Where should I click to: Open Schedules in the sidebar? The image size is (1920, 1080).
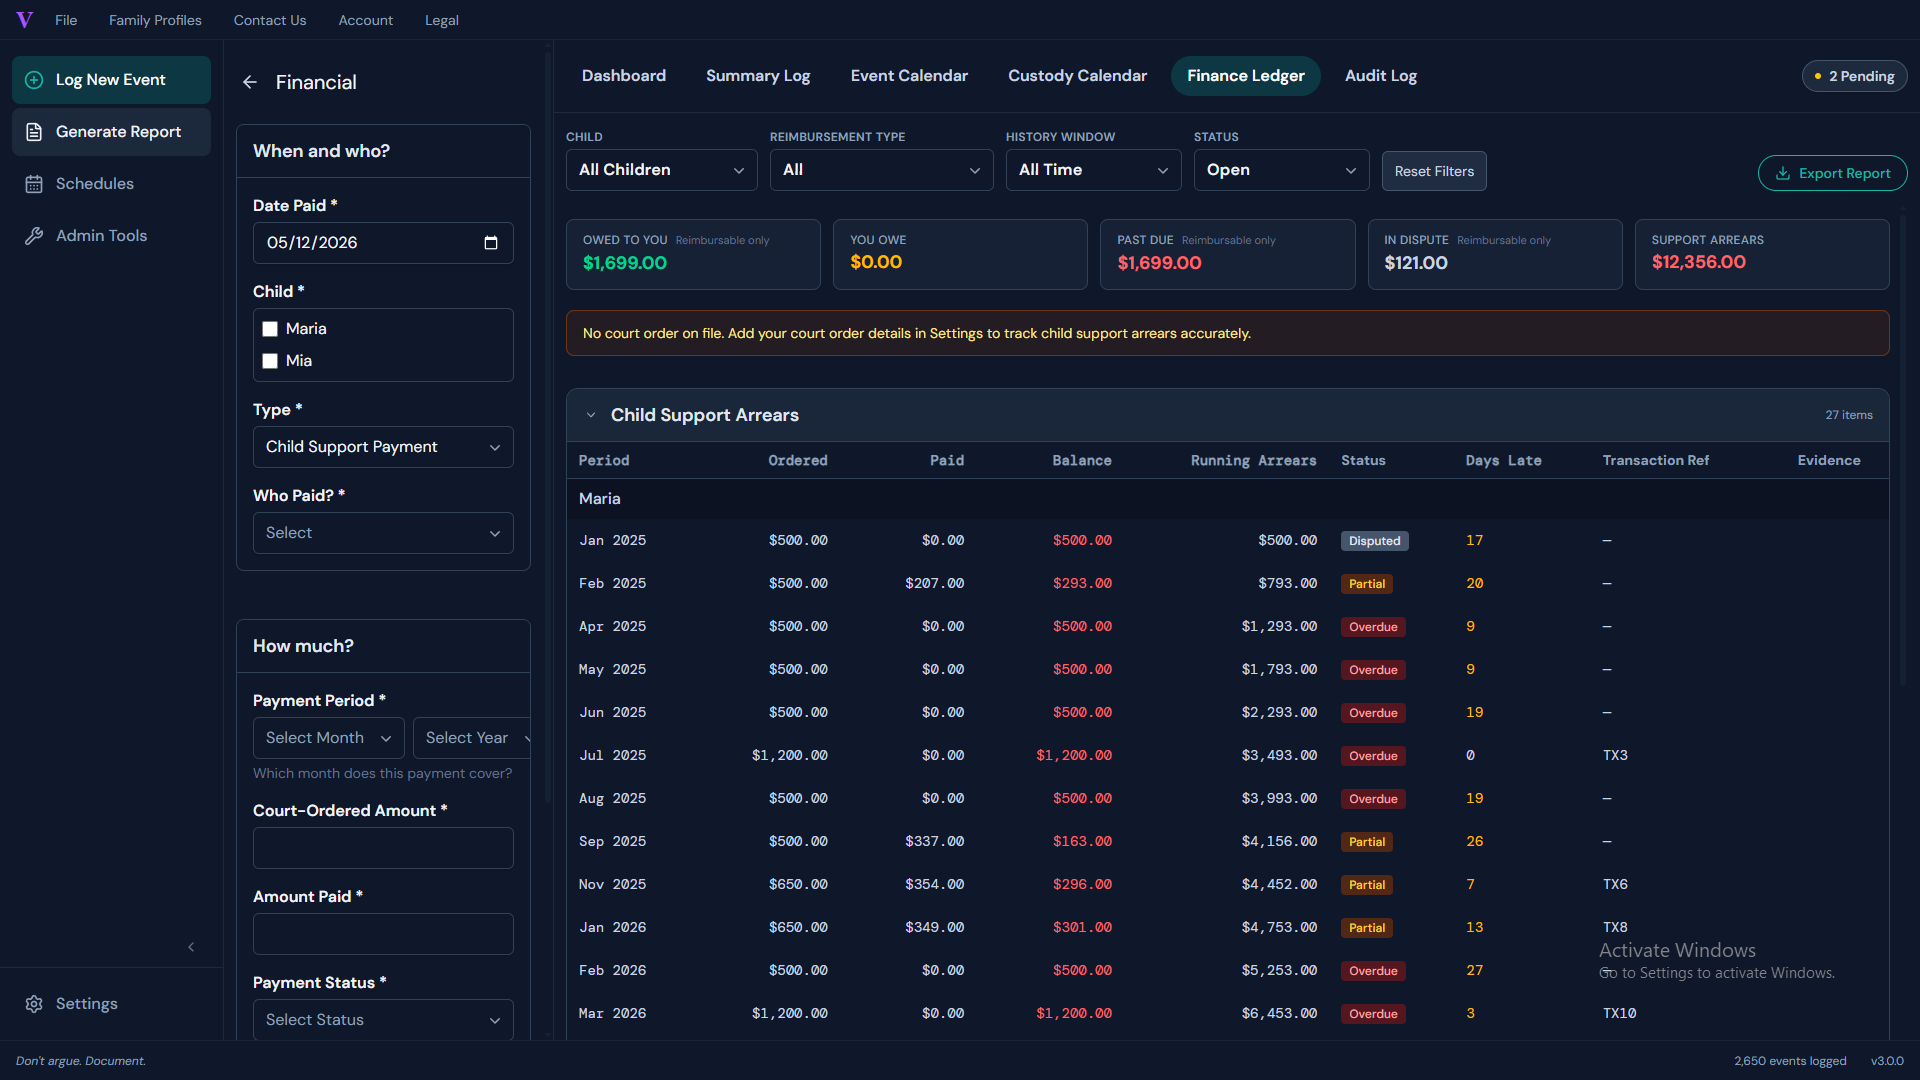pyautogui.click(x=111, y=184)
